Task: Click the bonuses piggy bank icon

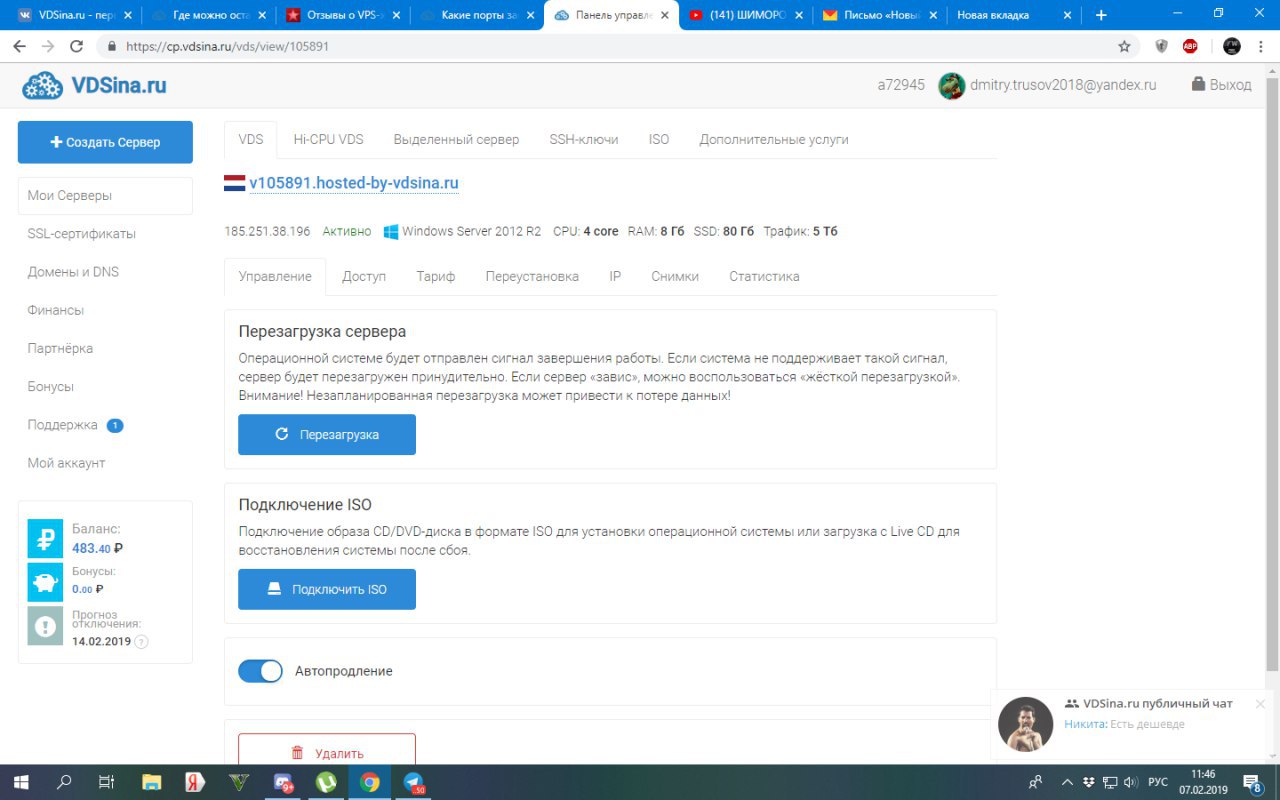Action: click(45, 582)
